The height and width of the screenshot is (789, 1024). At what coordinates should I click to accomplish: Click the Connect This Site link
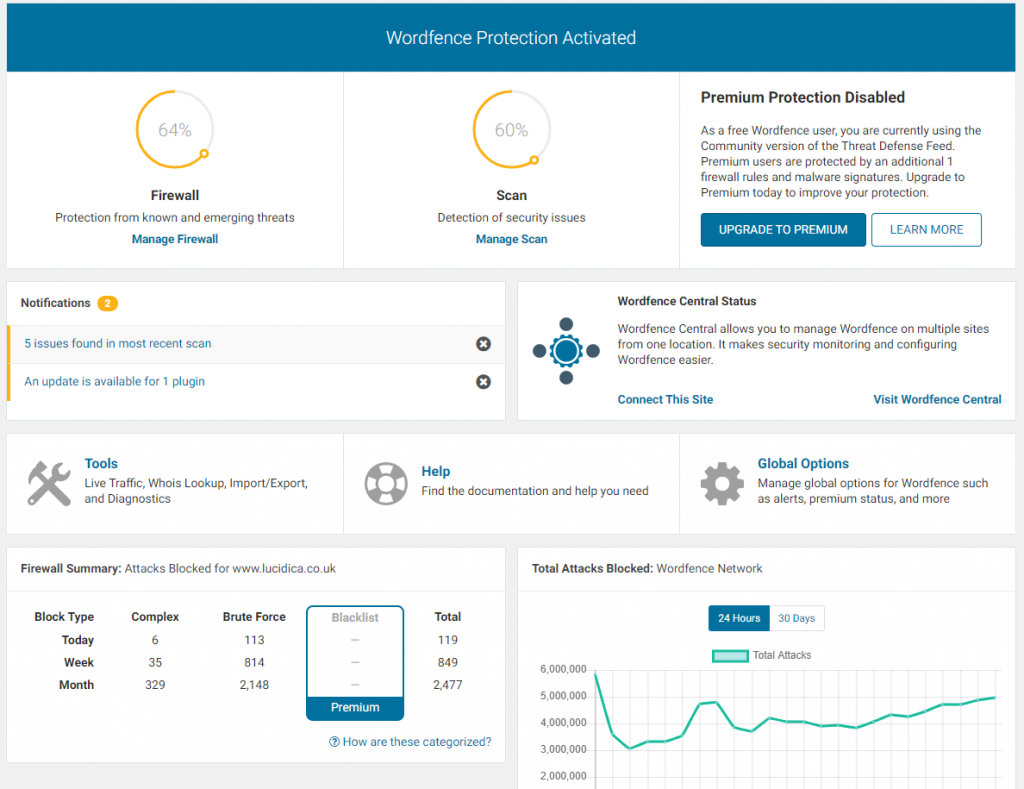(665, 399)
